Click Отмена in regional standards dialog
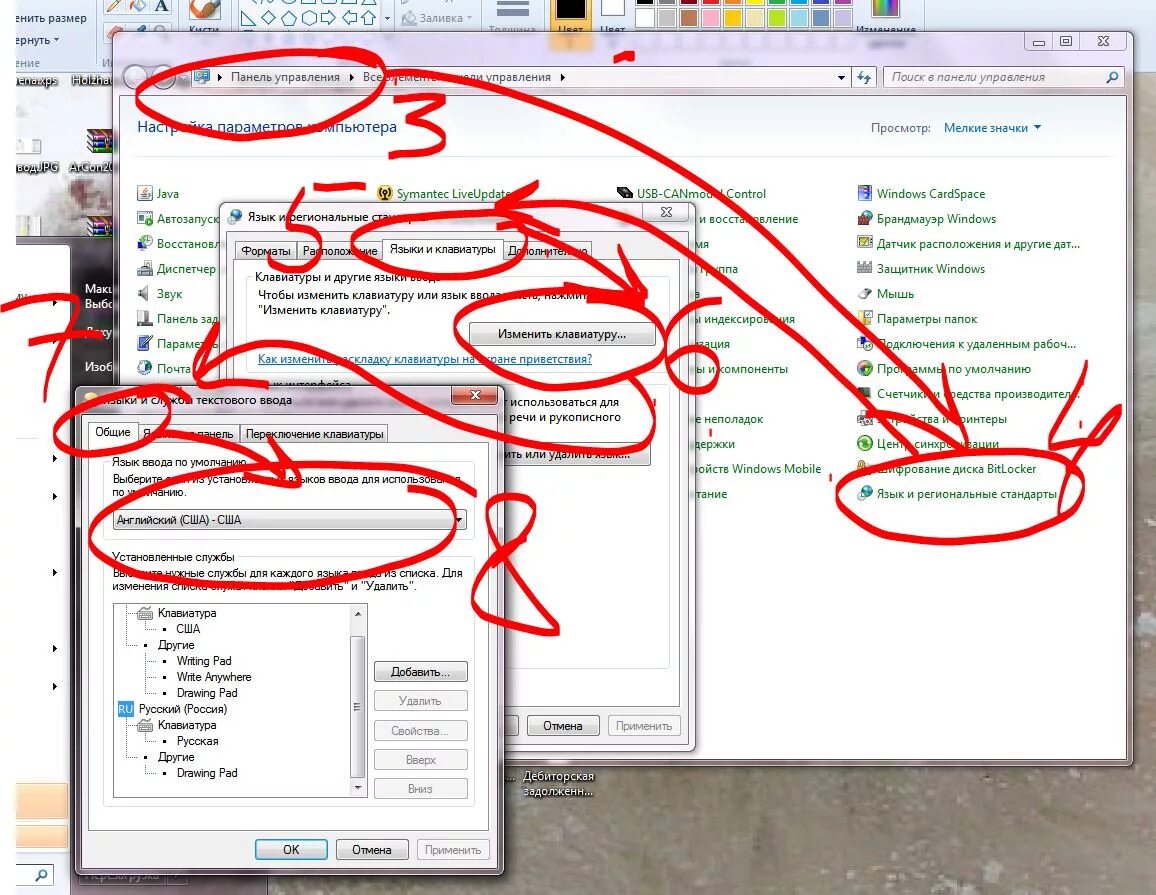The width and height of the screenshot is (1156, 895). (x=563, y=725)
